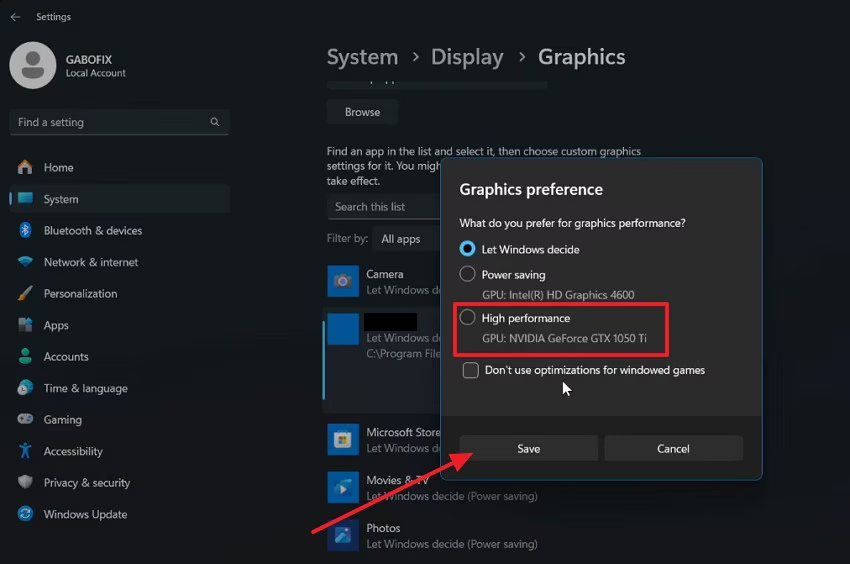Go to Display breadcrumb
Image resolution: width=850 pixels, height=564 pixels.
point(467,57)
